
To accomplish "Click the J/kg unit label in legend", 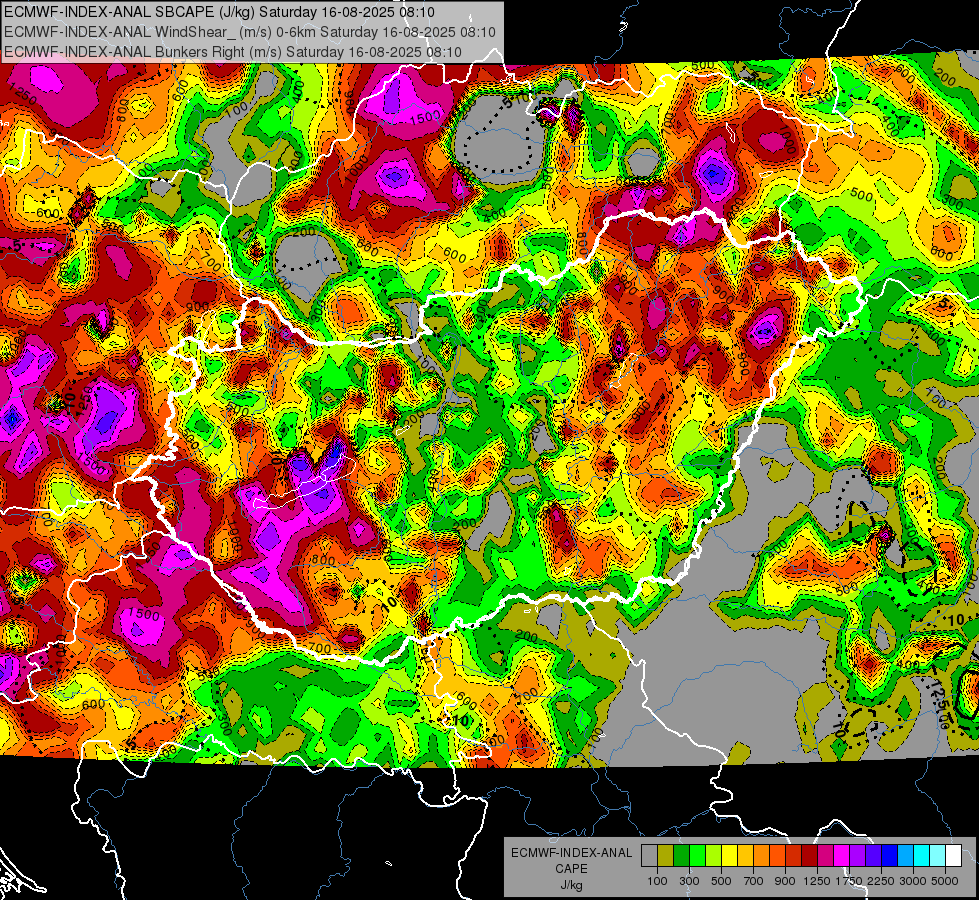I will [x=571, y=885].
